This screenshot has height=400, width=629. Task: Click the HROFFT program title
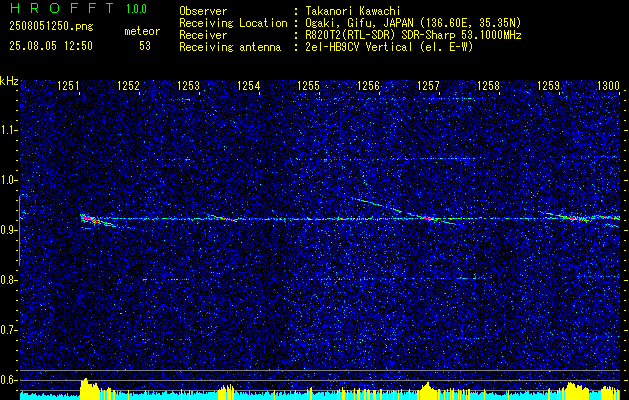click(x=63, y=8)
